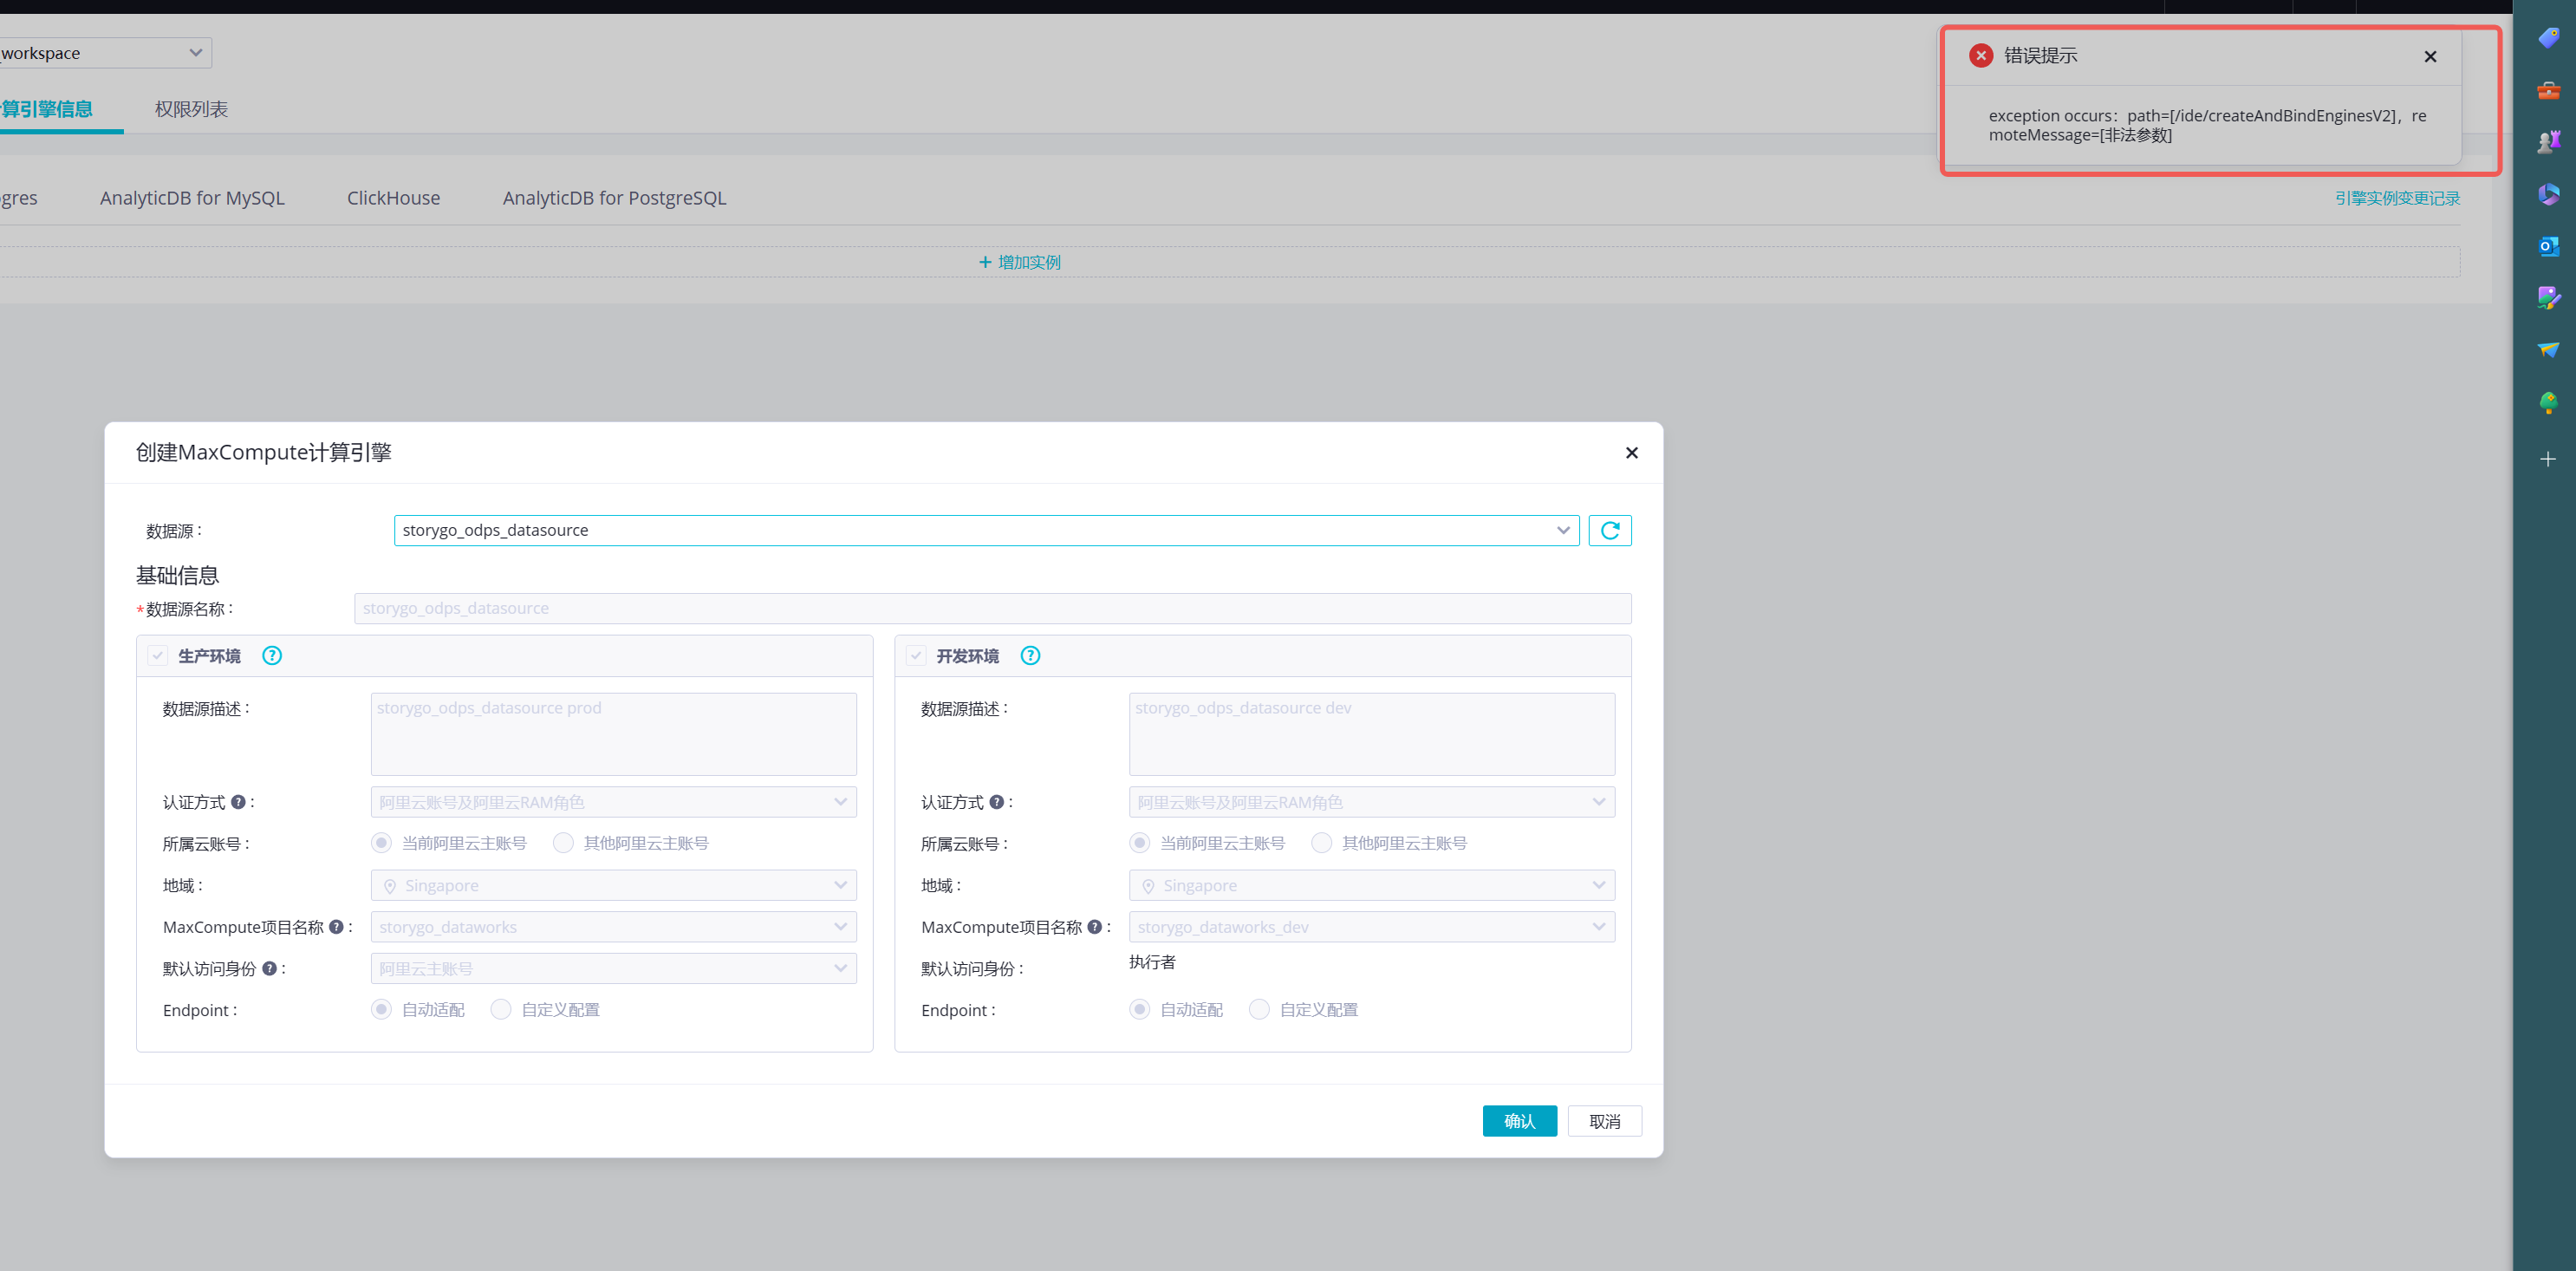2576x1271 pixels.
Task: Close the 错误提示 error notification
Action: [x=2430, y=57]
